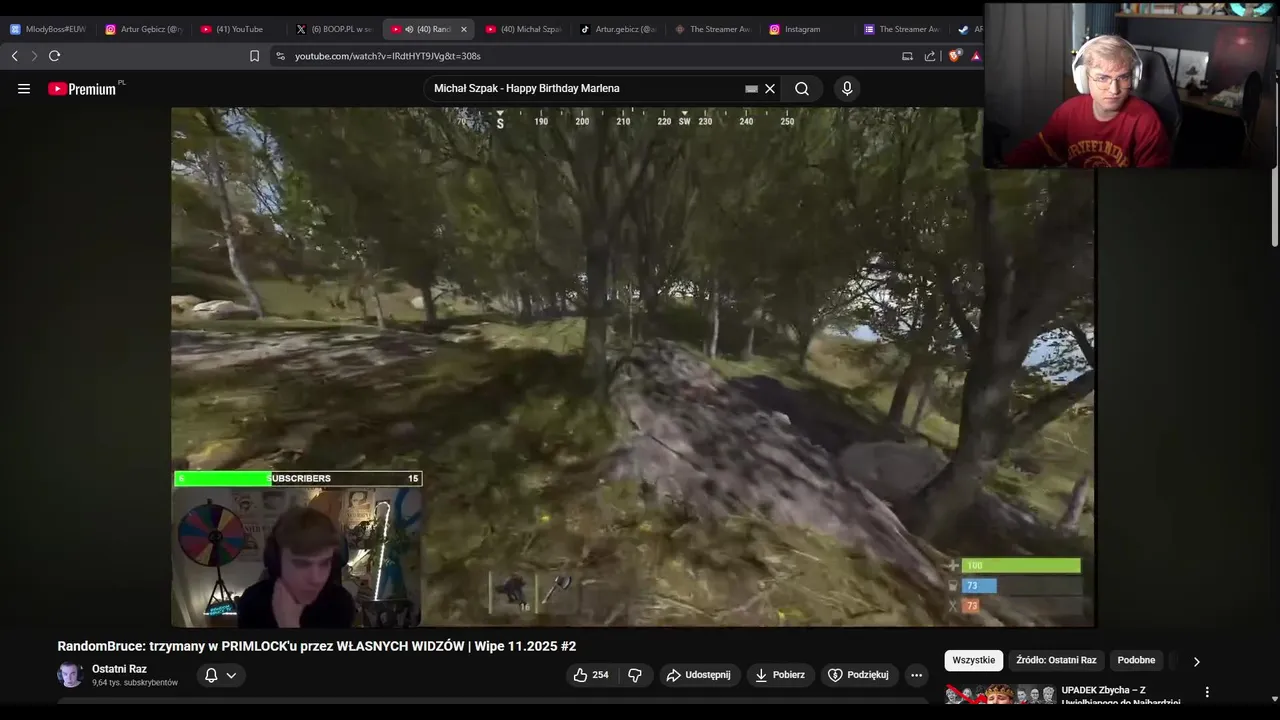
Task: Like the video (254 likes)
Action: pyautogui.click(x=590, y=675)
